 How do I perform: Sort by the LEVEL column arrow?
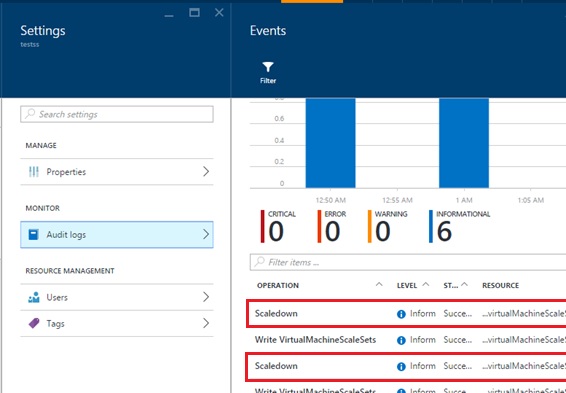426,284
